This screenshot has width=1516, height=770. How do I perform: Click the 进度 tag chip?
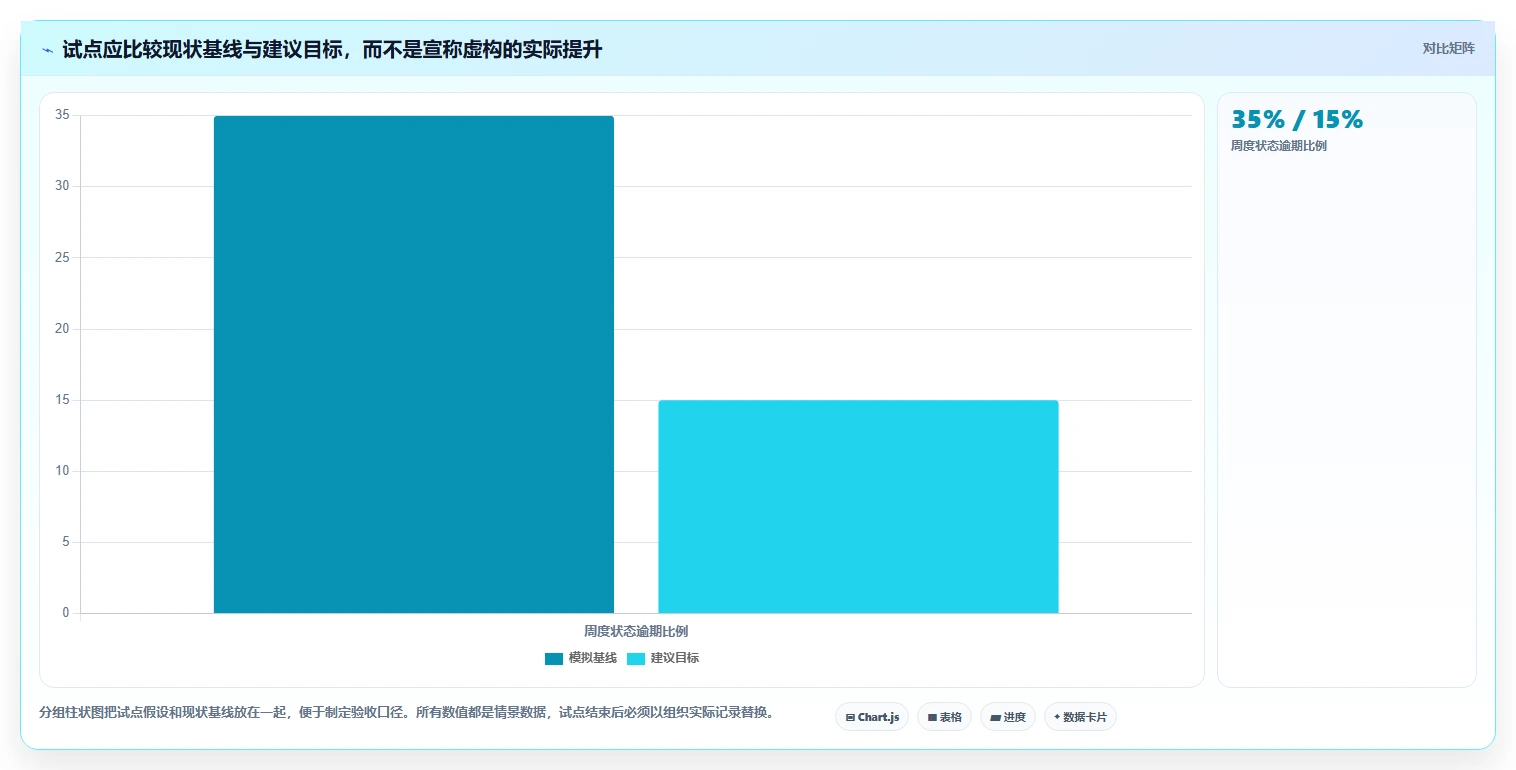(x=1008, y=717)
